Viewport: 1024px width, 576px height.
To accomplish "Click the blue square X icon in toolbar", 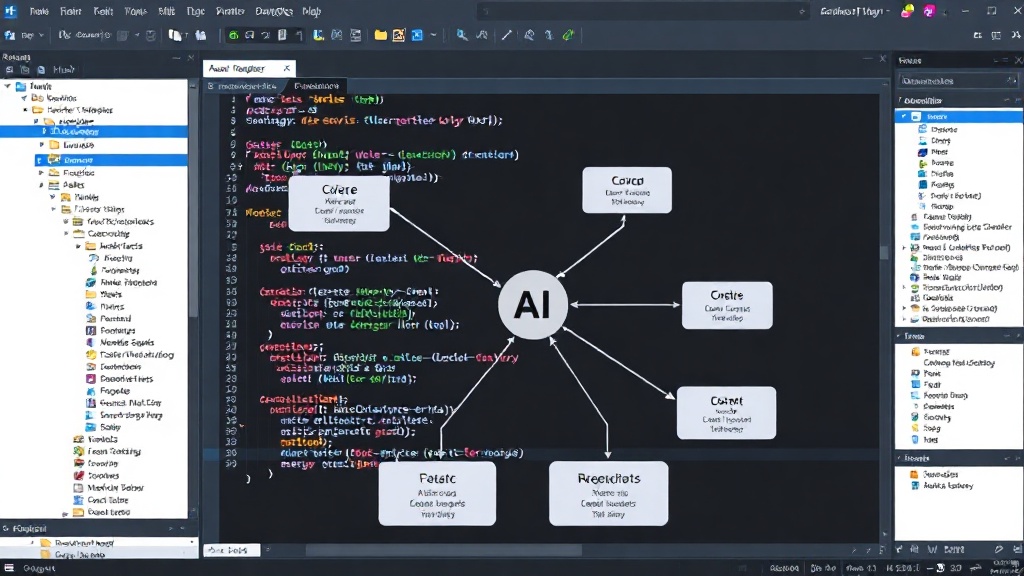I will click(x=417, y=35).
